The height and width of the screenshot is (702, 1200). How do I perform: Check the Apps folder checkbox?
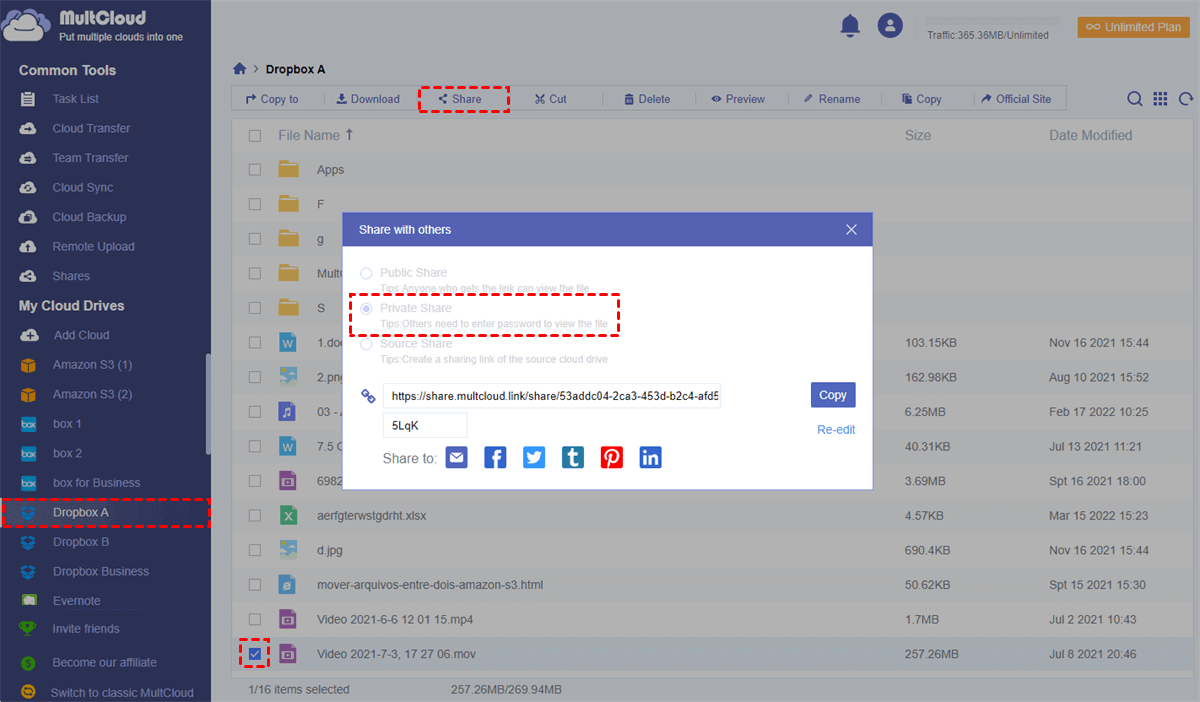[255, 170]
